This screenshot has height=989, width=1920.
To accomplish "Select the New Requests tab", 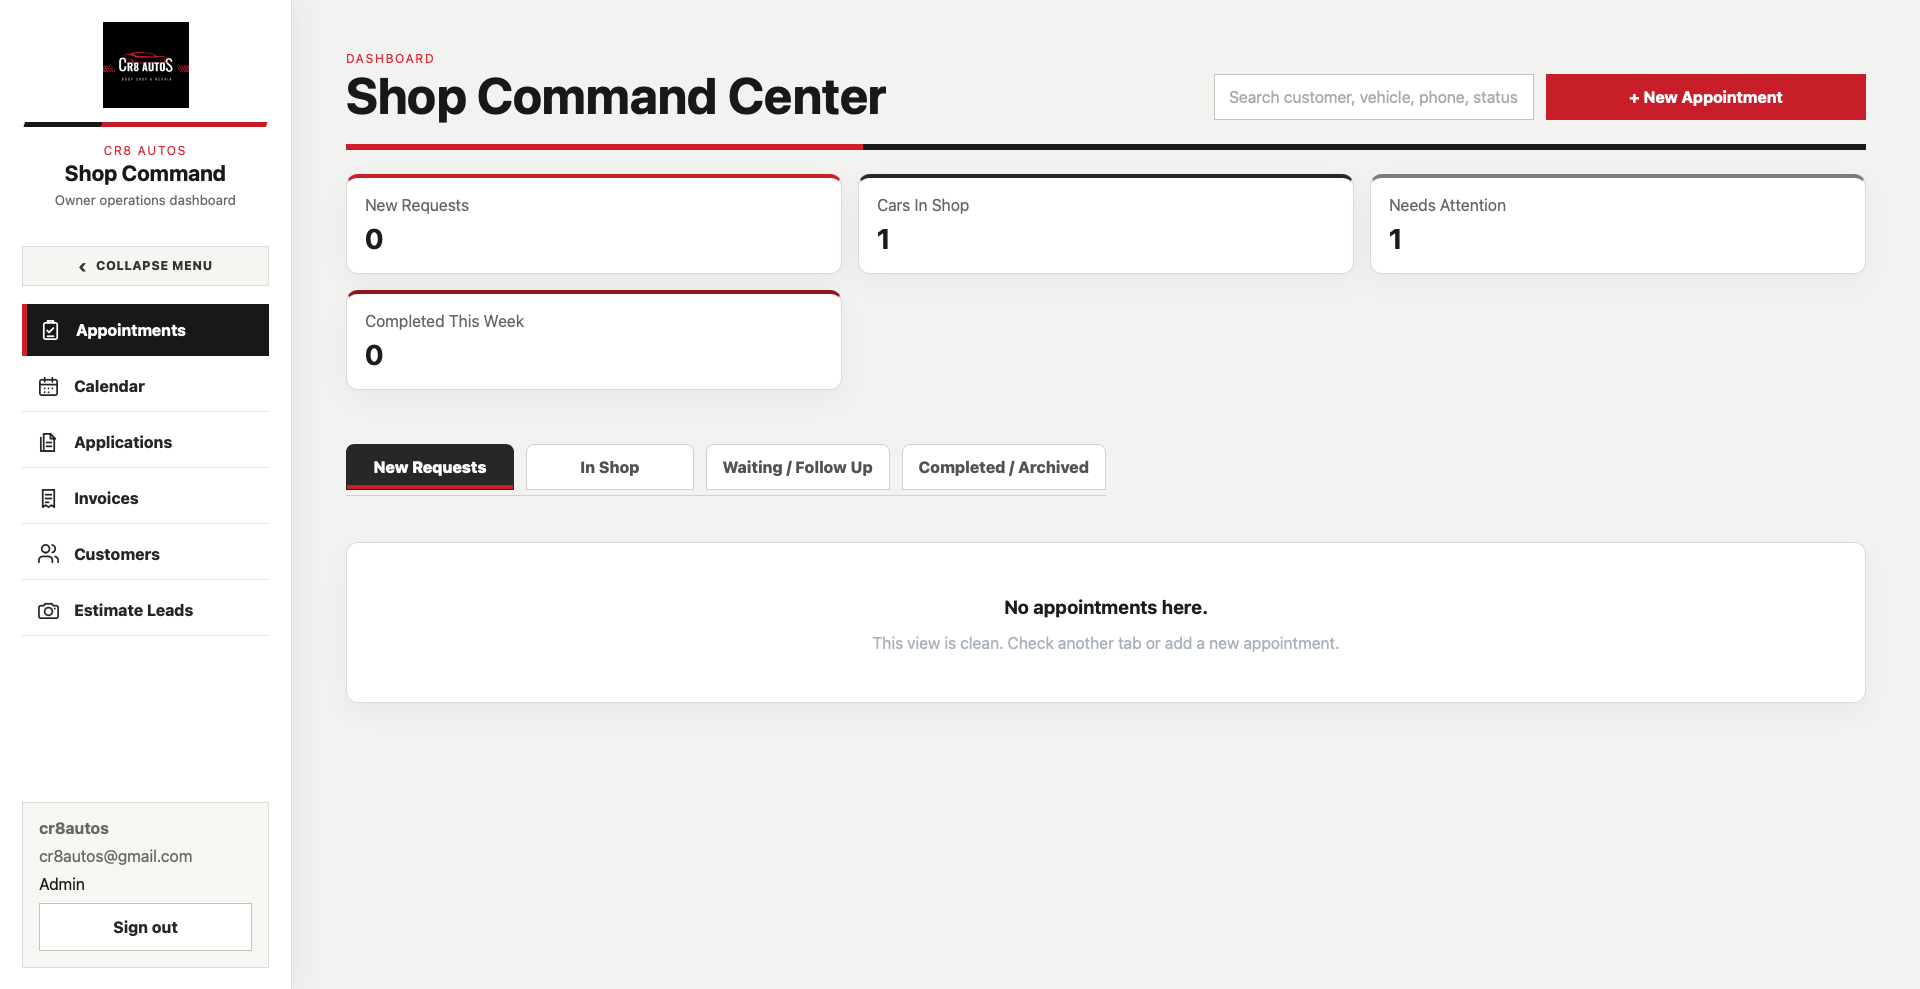I will coord(430,467).
